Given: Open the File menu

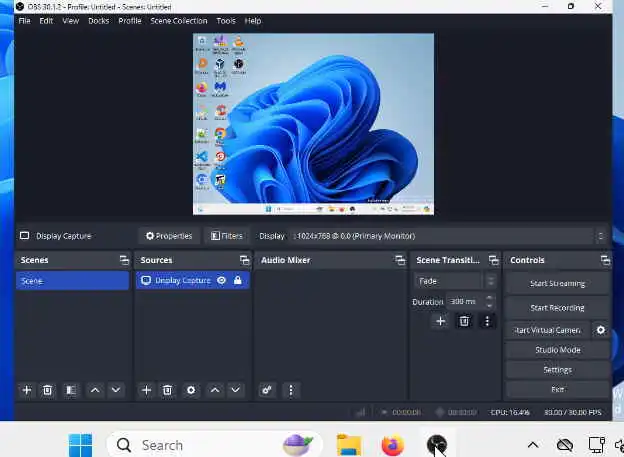Looking at the screenshot, I should (x=24, y=21).
